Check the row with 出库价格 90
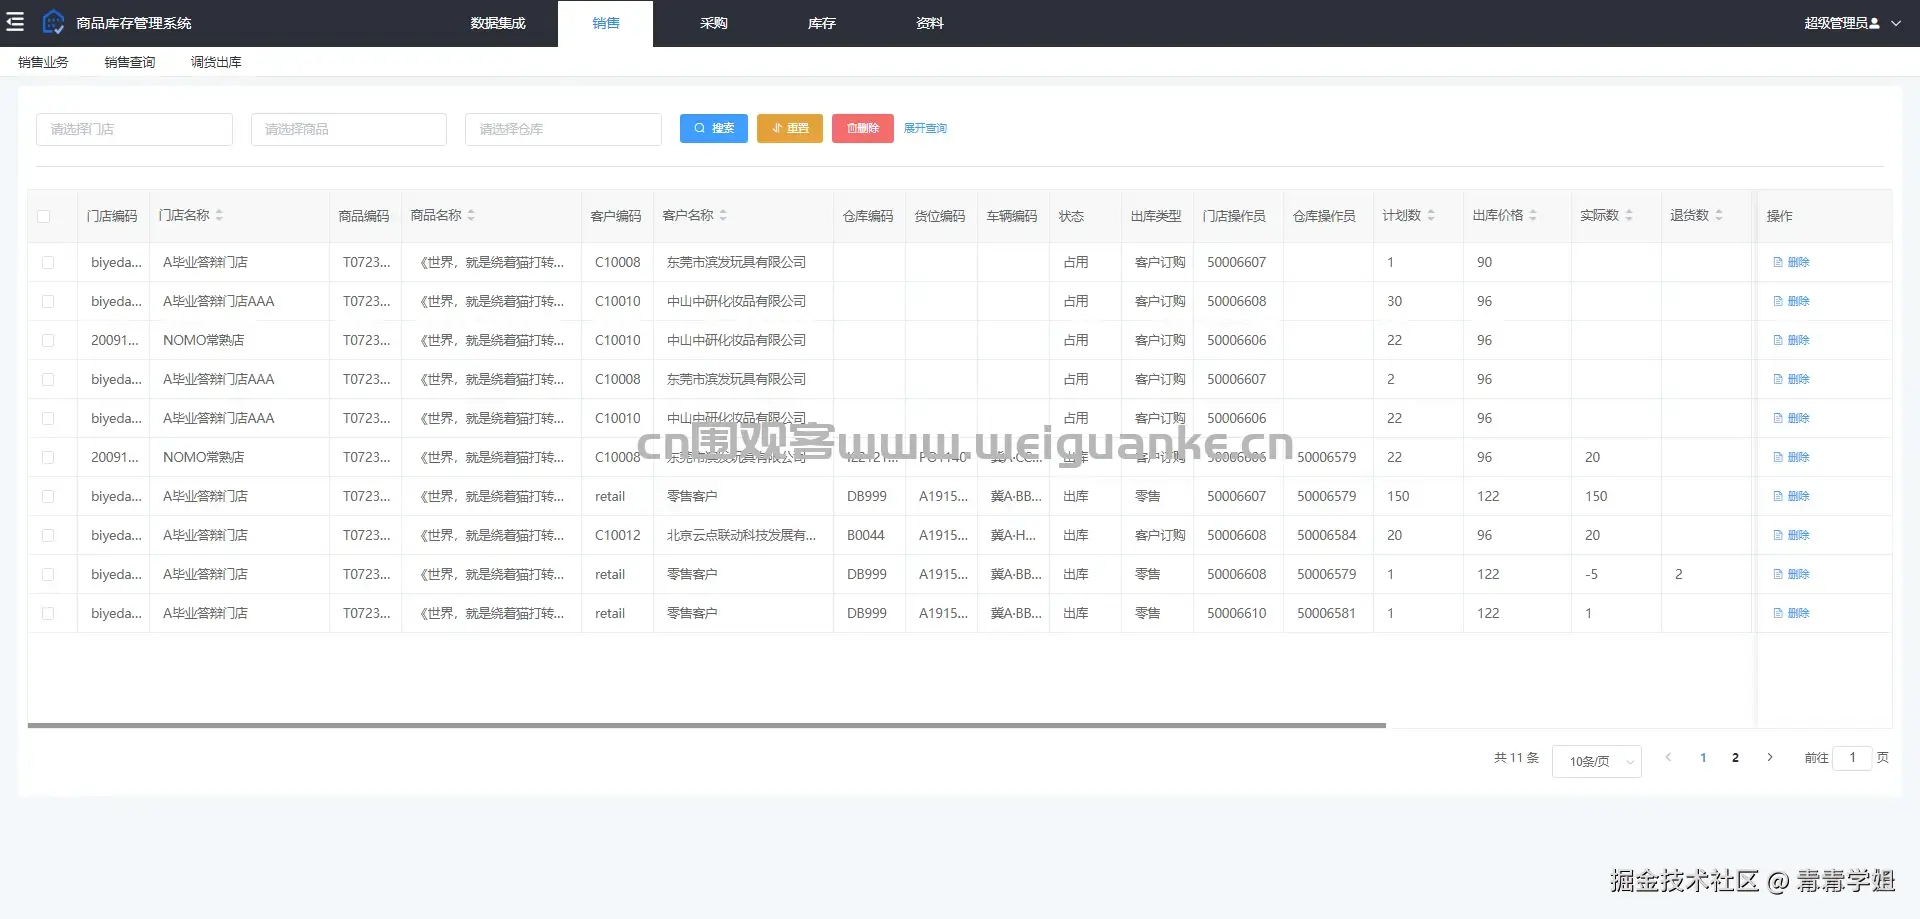Screen dimensions: 1920x919 click(48, 262)
